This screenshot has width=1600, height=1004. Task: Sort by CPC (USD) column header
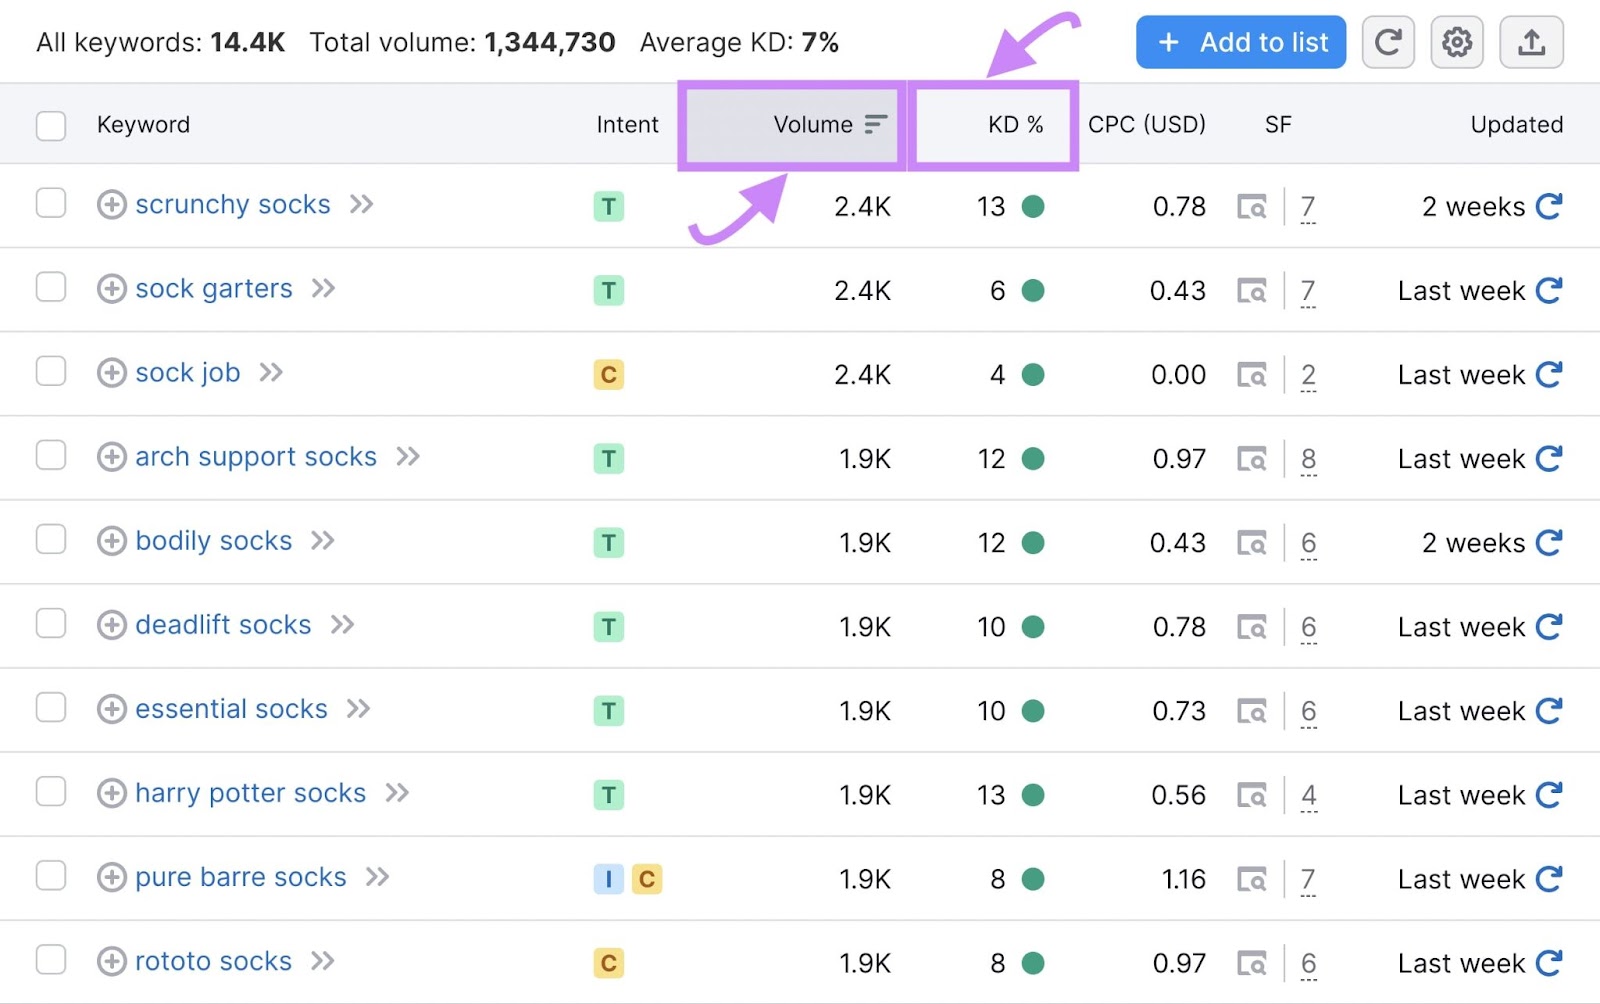(1147, 125)
